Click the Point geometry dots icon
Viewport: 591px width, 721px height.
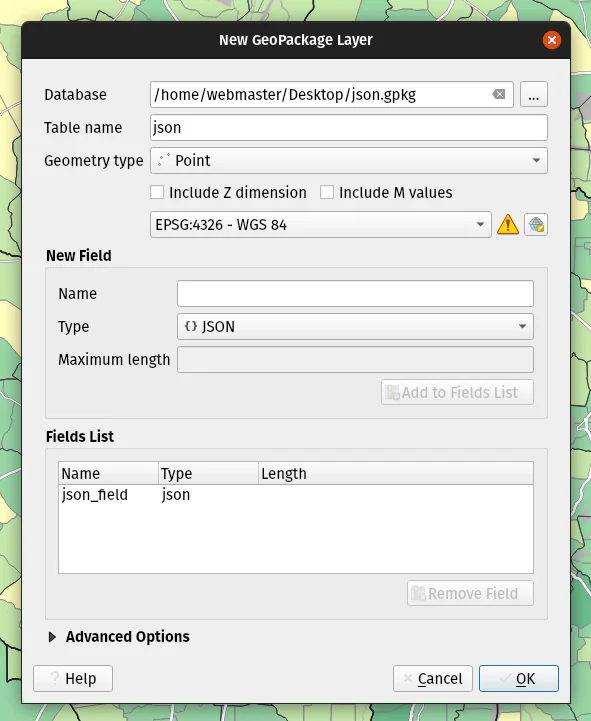pos(163,160)
